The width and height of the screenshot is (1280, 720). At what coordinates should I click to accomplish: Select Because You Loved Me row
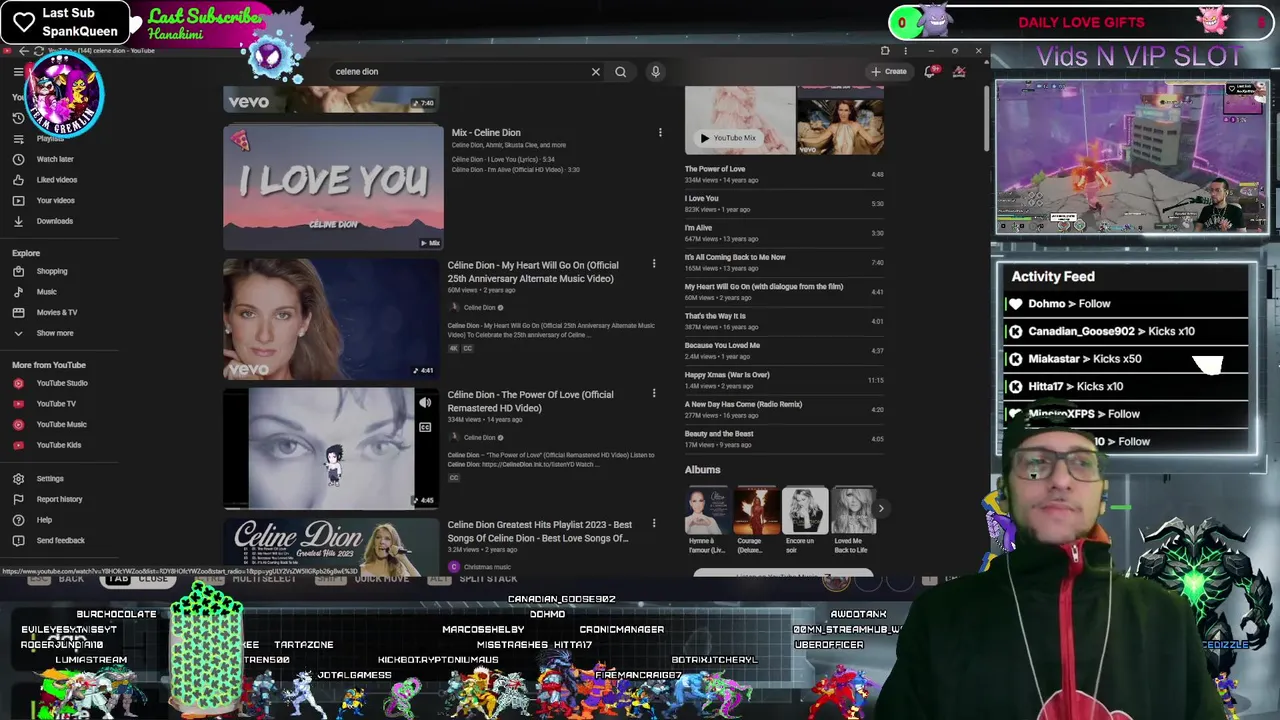(784, 351)
